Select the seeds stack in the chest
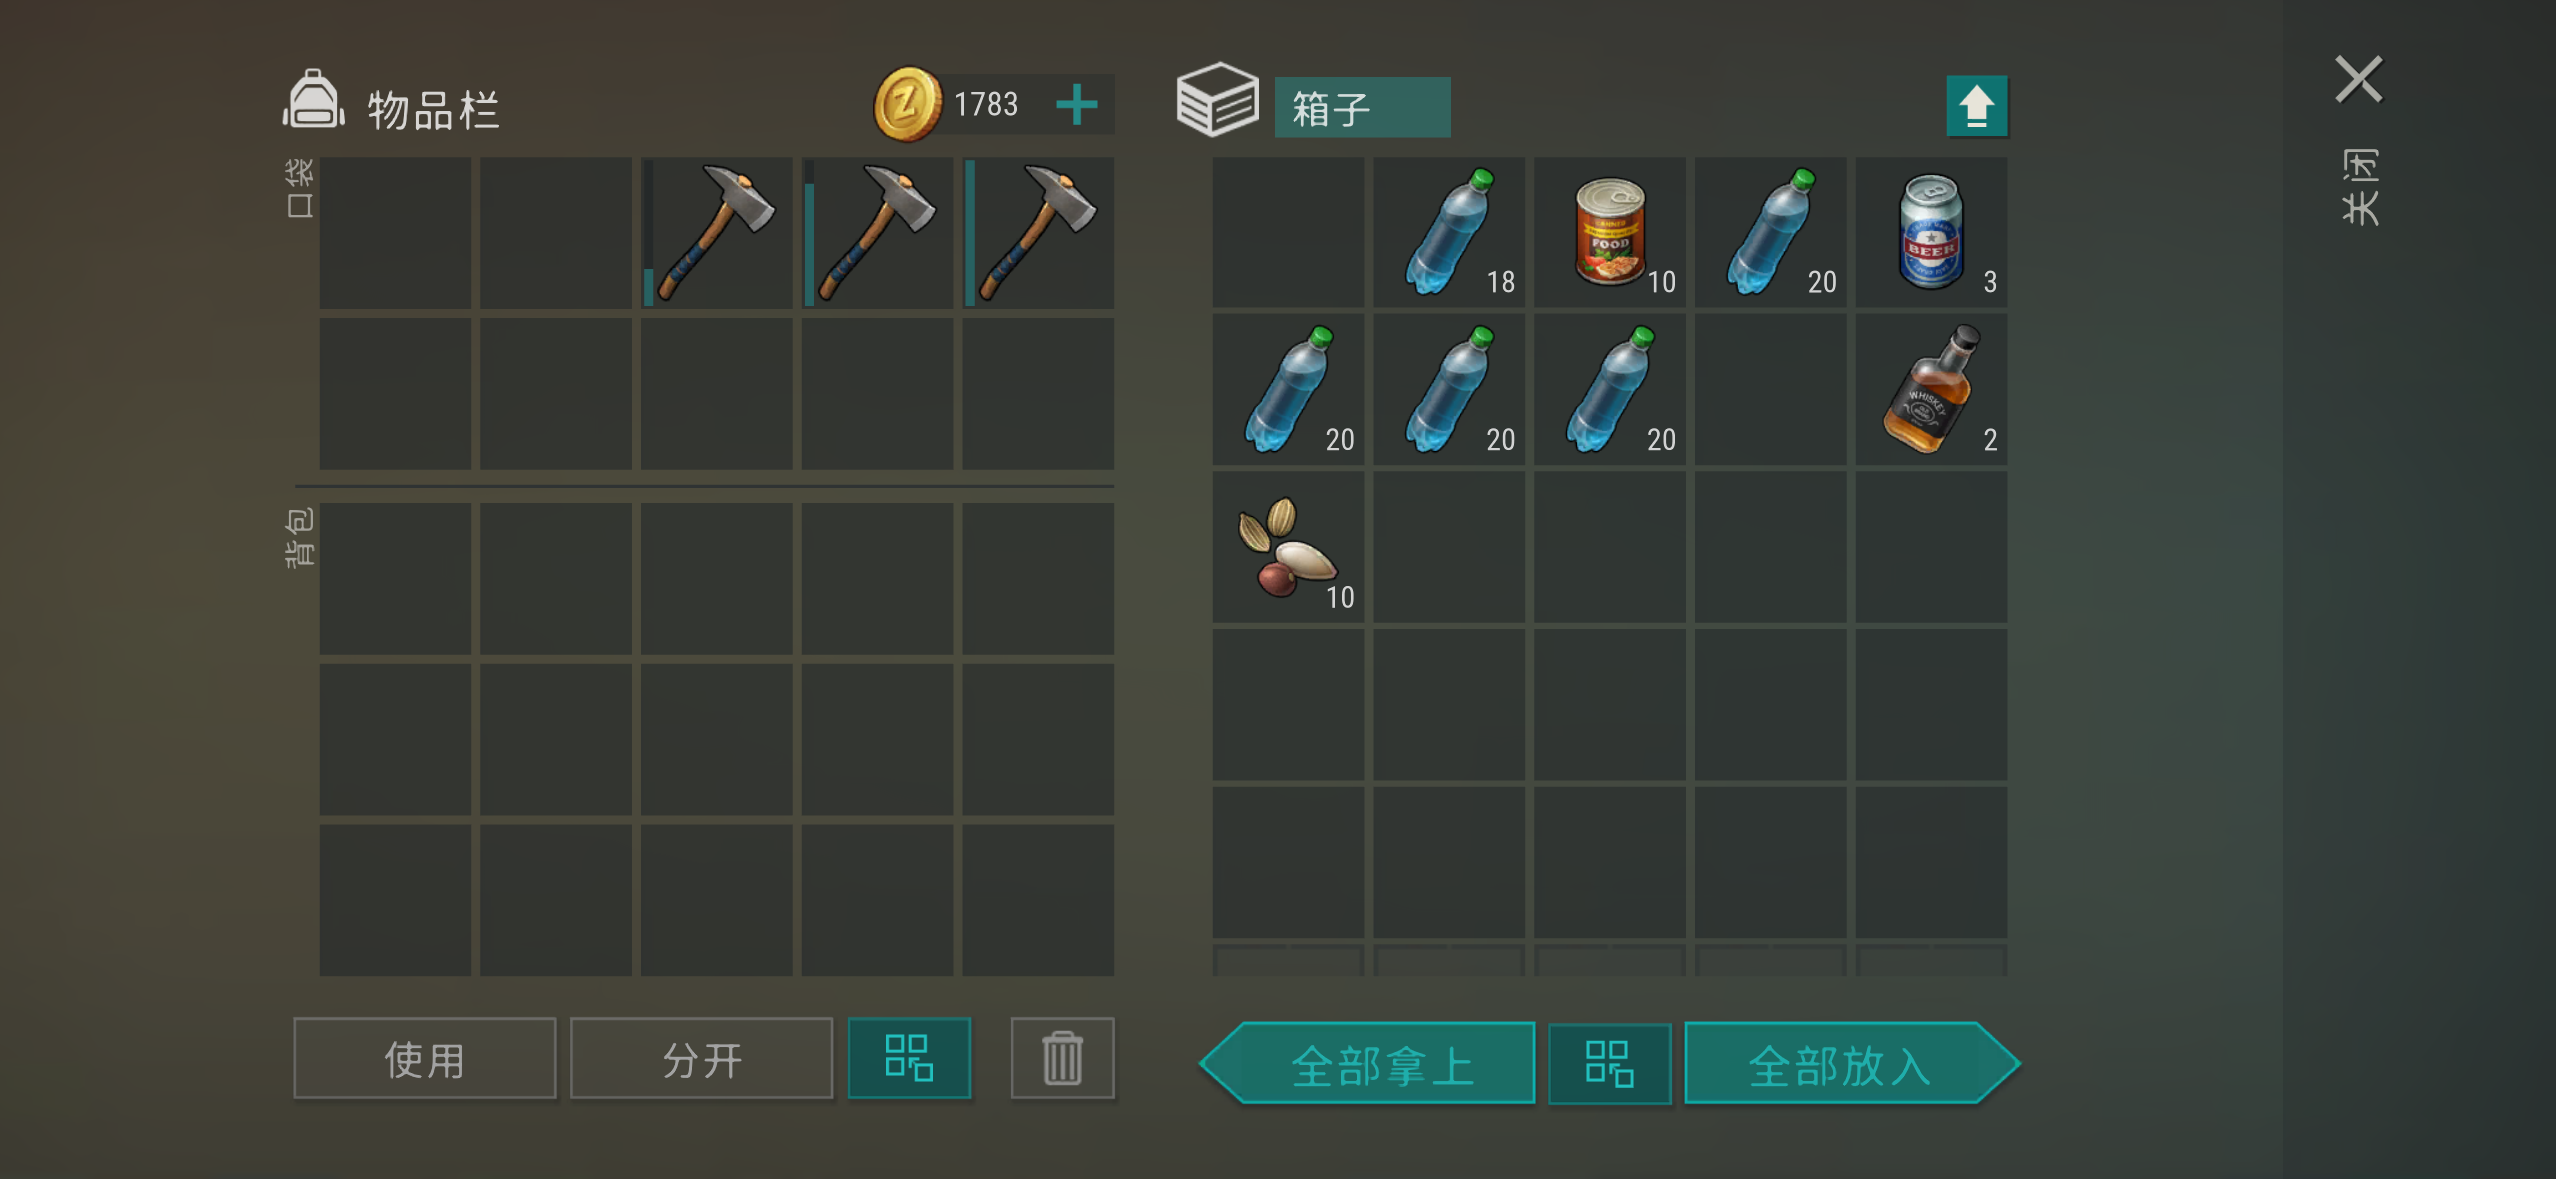 point(1288,547)
